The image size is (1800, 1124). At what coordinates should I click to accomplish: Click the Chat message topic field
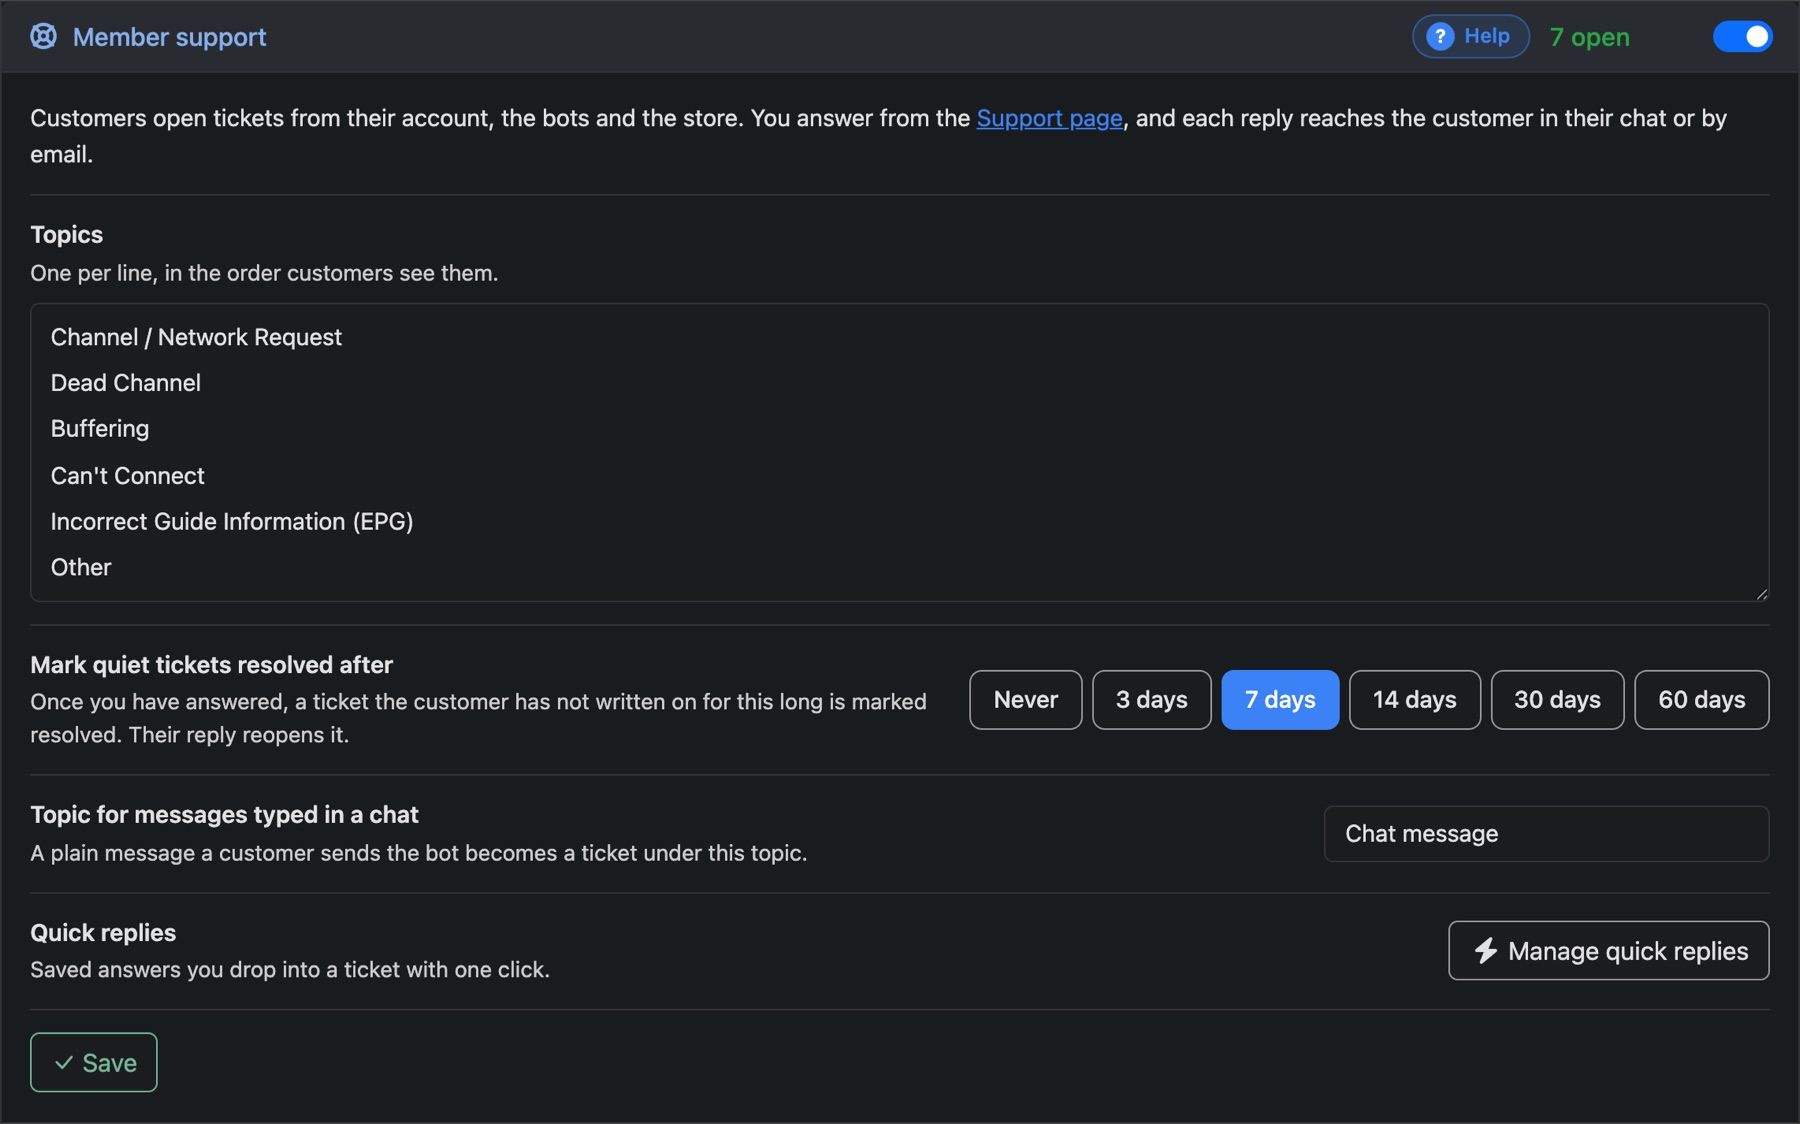pyautogui.click(x=1546, y=834)
